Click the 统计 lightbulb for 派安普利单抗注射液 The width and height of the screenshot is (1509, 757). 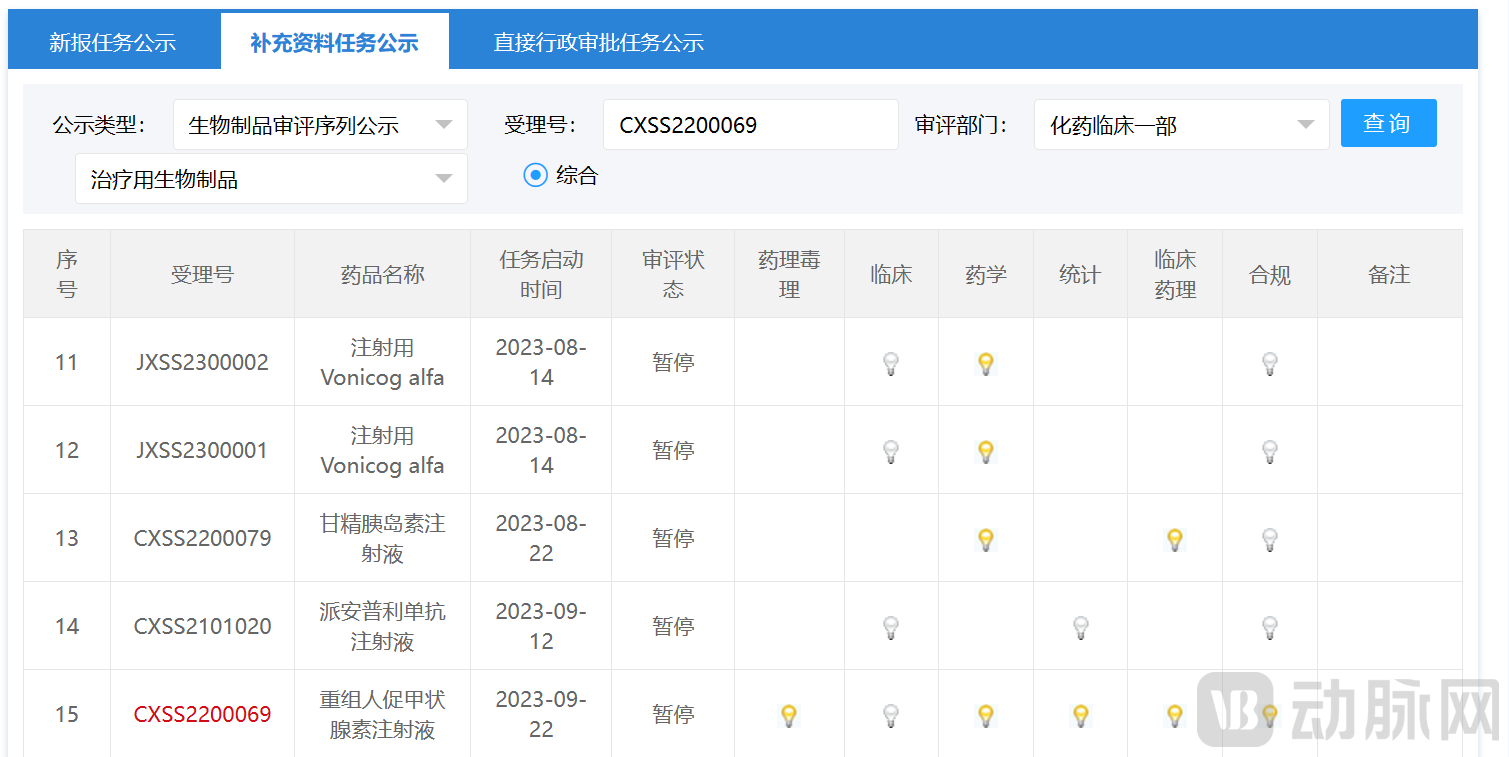click(x=1080, y=627)
